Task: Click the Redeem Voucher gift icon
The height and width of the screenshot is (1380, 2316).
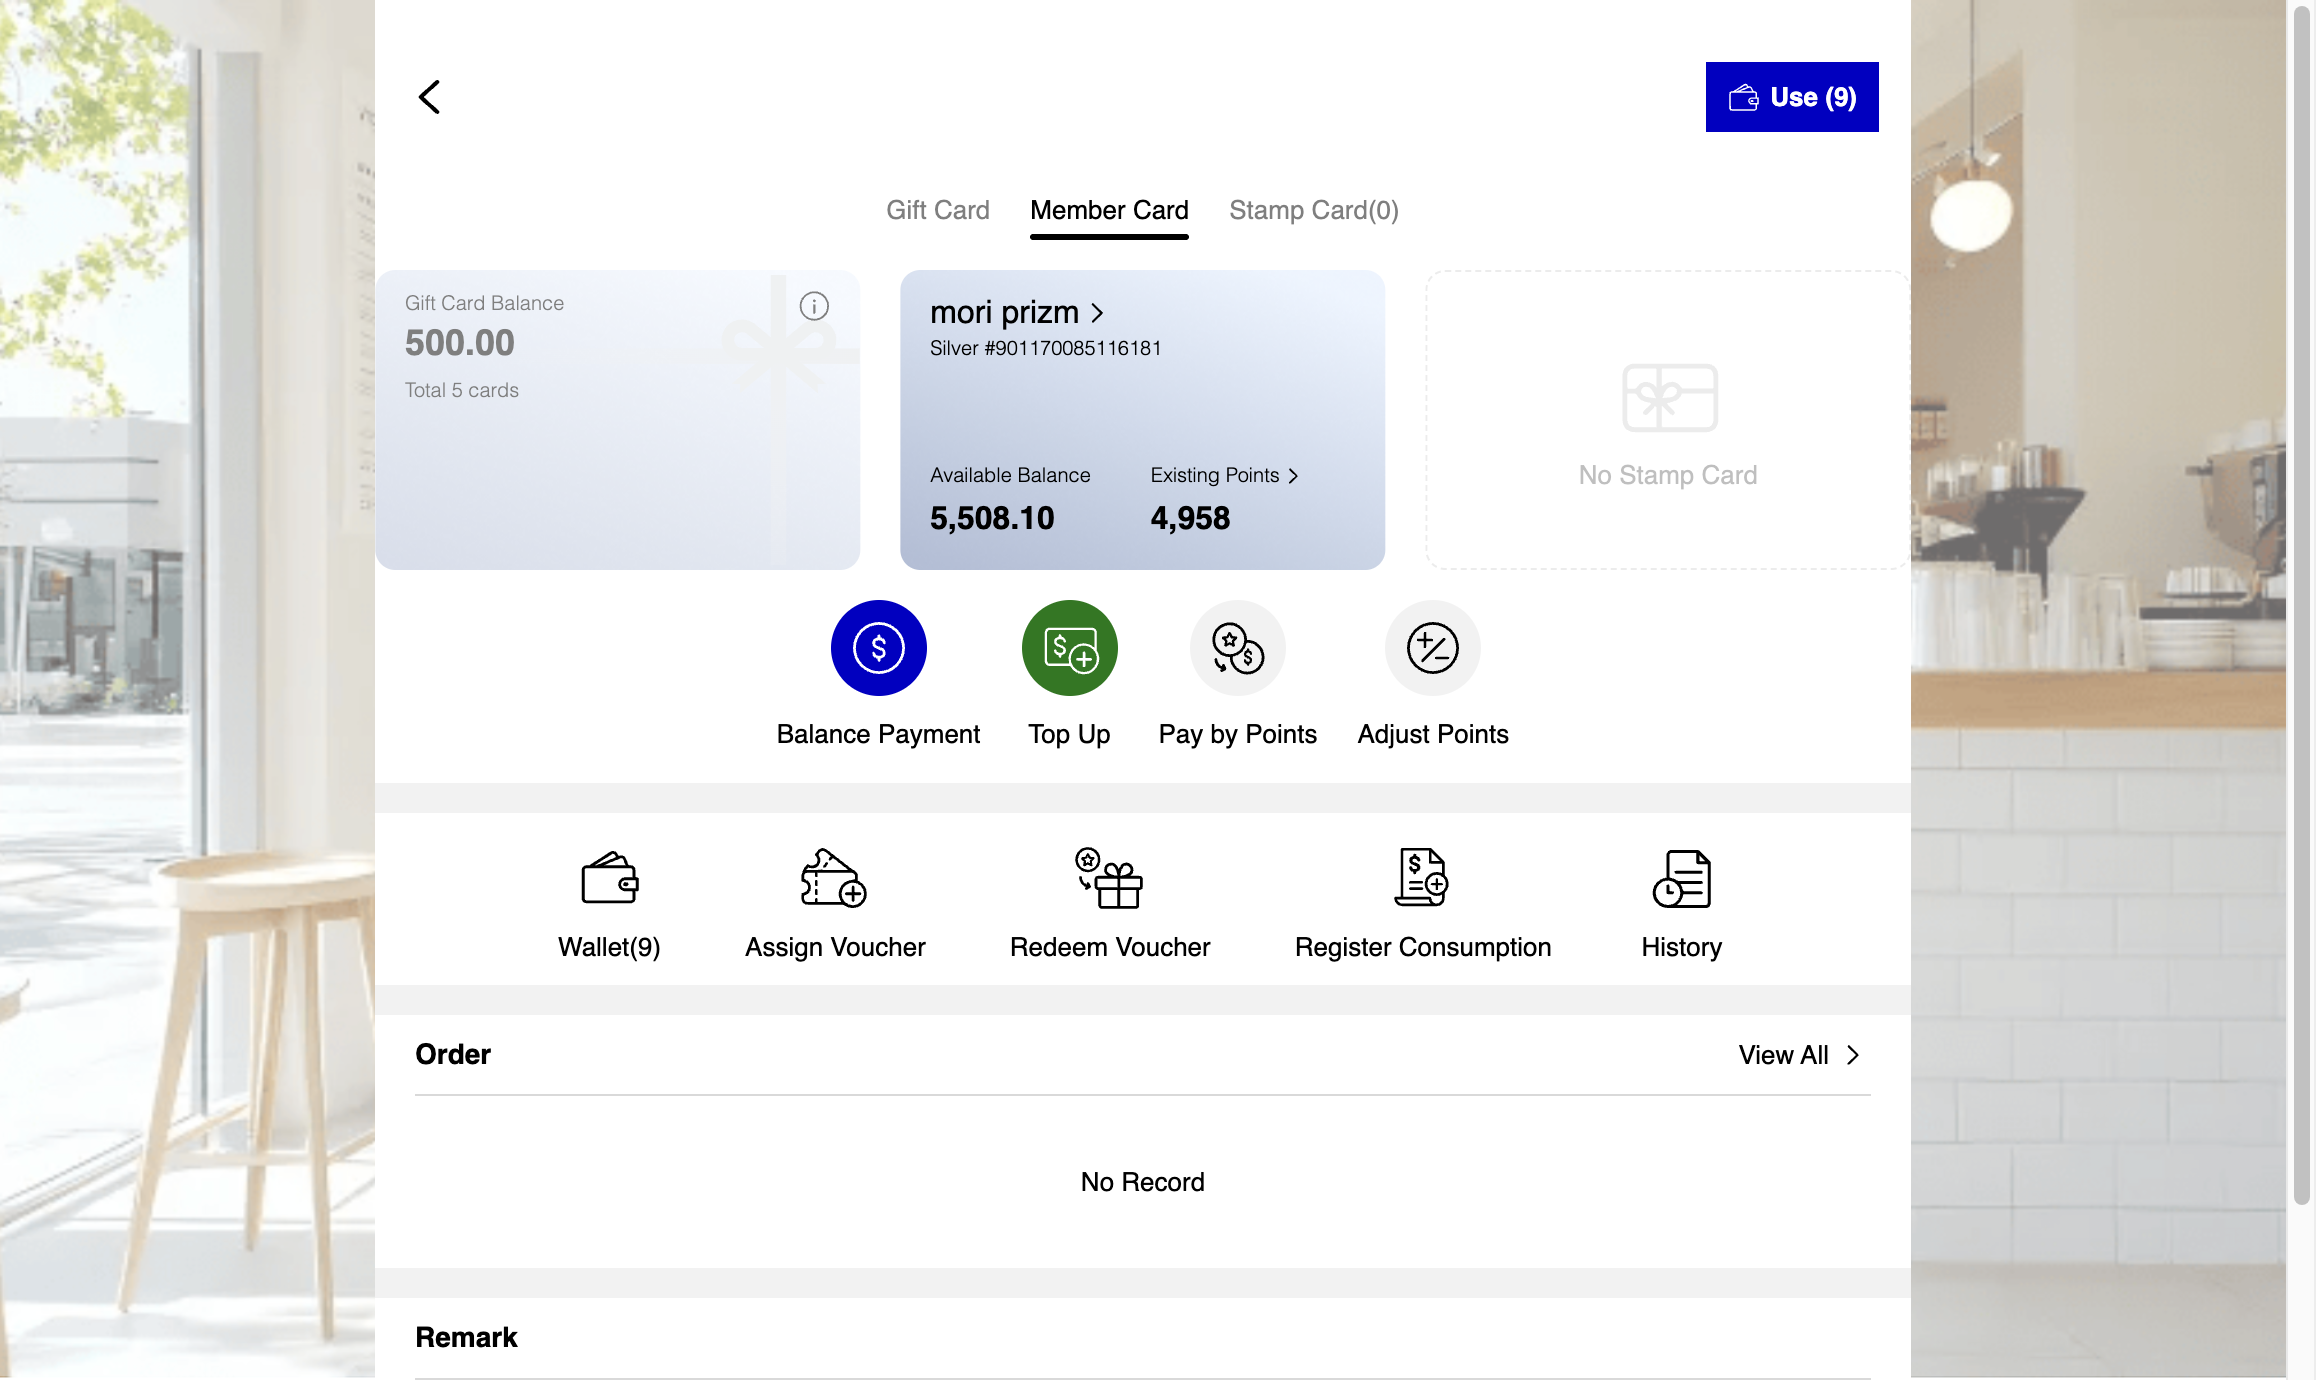Action: click(1109, 879)
